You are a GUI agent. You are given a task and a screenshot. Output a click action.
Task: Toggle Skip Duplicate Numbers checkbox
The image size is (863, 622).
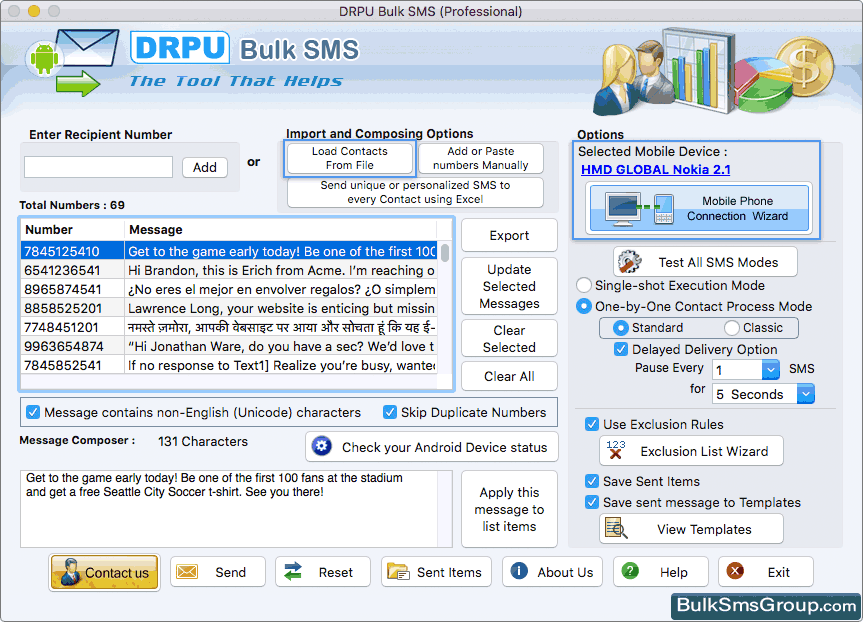[390, 412]
